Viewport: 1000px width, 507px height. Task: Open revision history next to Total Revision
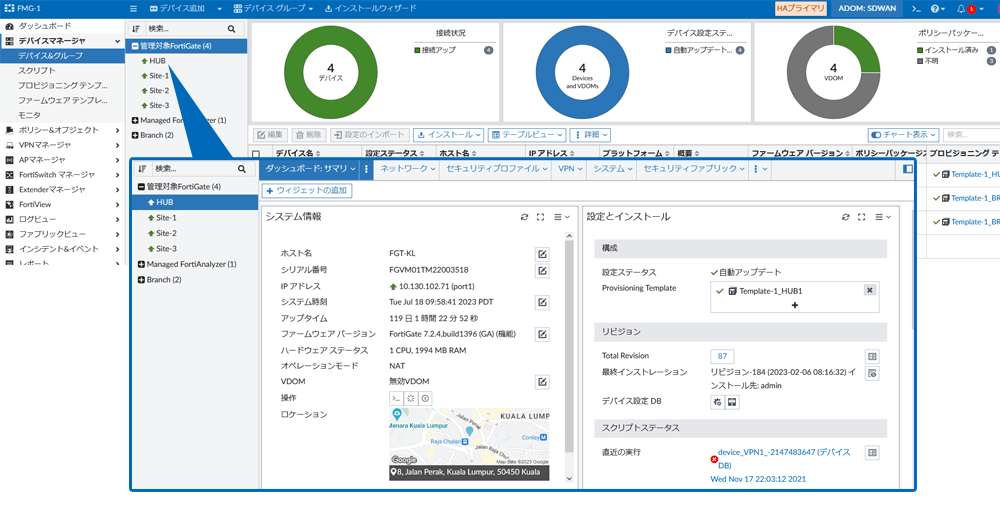pyautogui.click(x=872, y=356)
